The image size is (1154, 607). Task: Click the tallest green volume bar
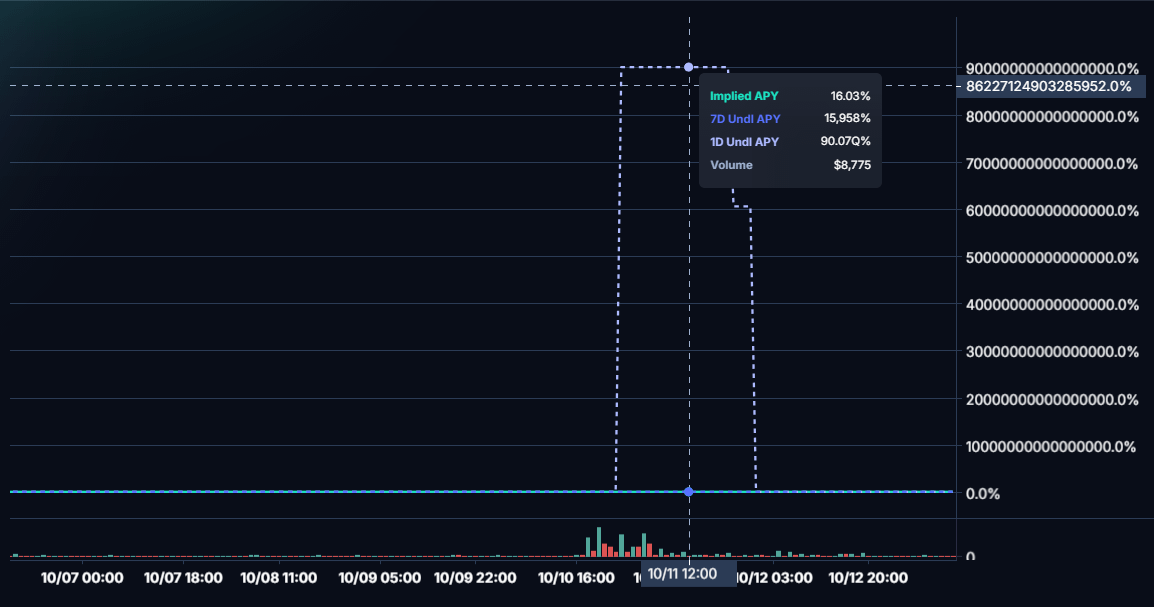coord(599,542)
